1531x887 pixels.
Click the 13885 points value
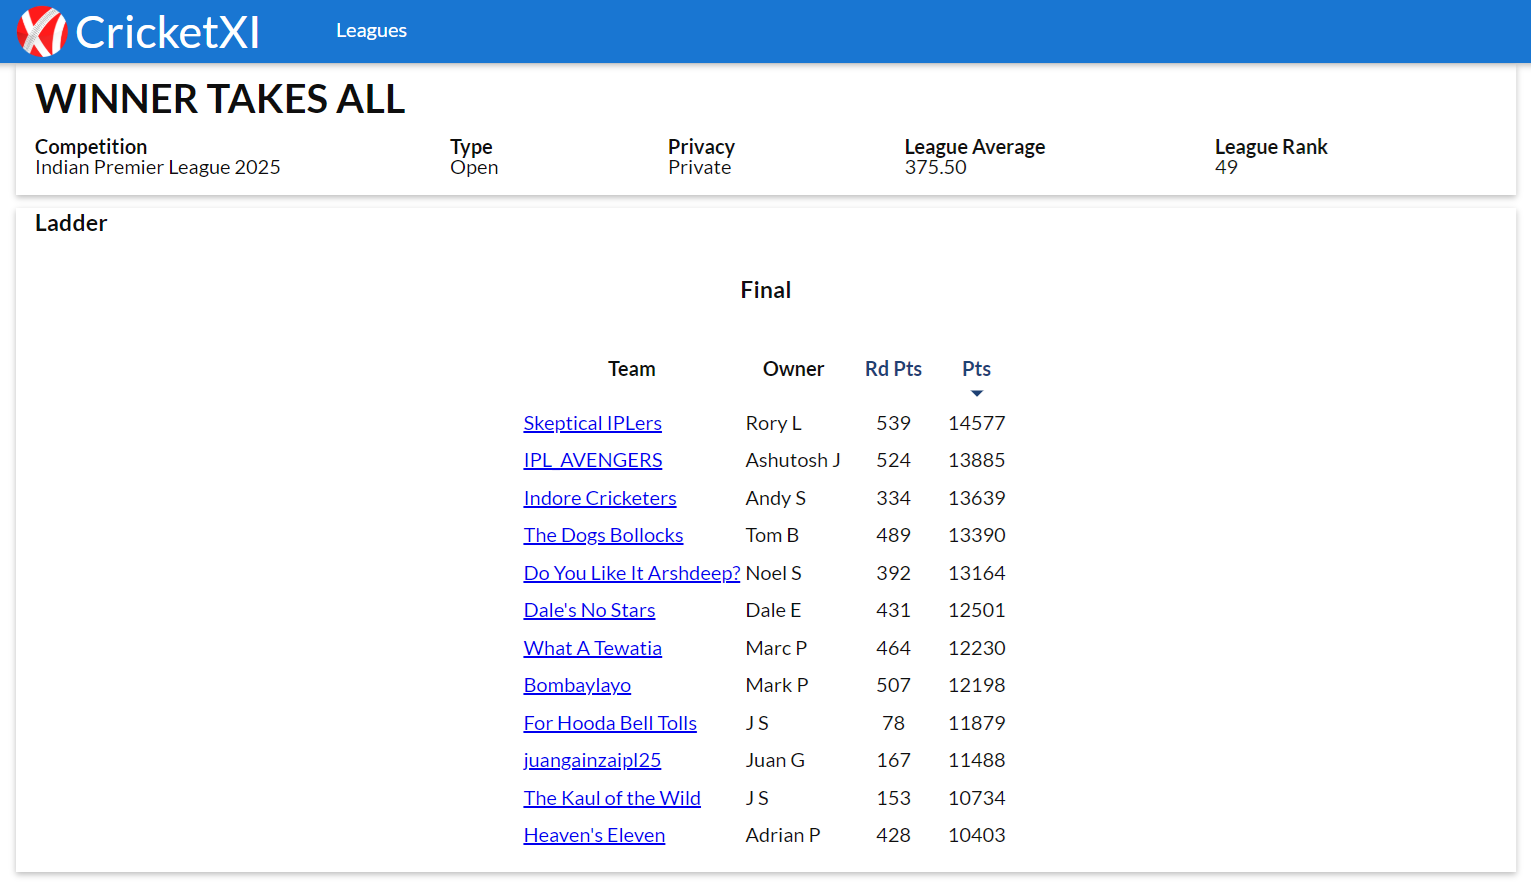click(976, 460)
